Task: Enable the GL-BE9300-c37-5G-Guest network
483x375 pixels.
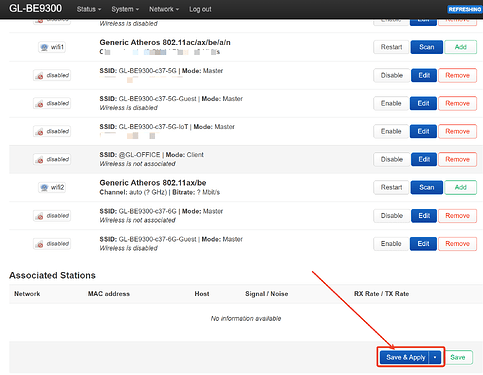Action: 391,103
